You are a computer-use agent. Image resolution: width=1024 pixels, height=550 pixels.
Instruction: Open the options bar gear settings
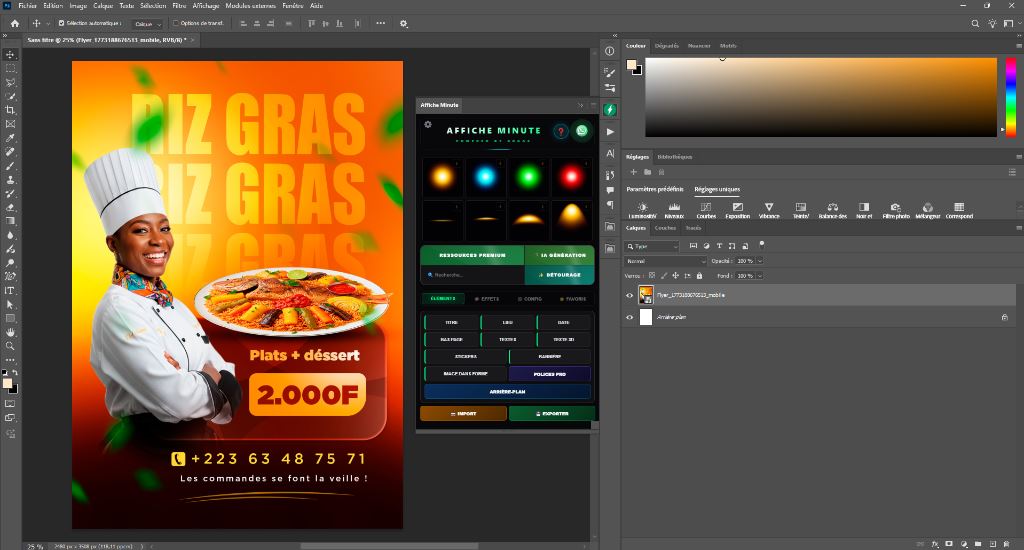point(404,24)
